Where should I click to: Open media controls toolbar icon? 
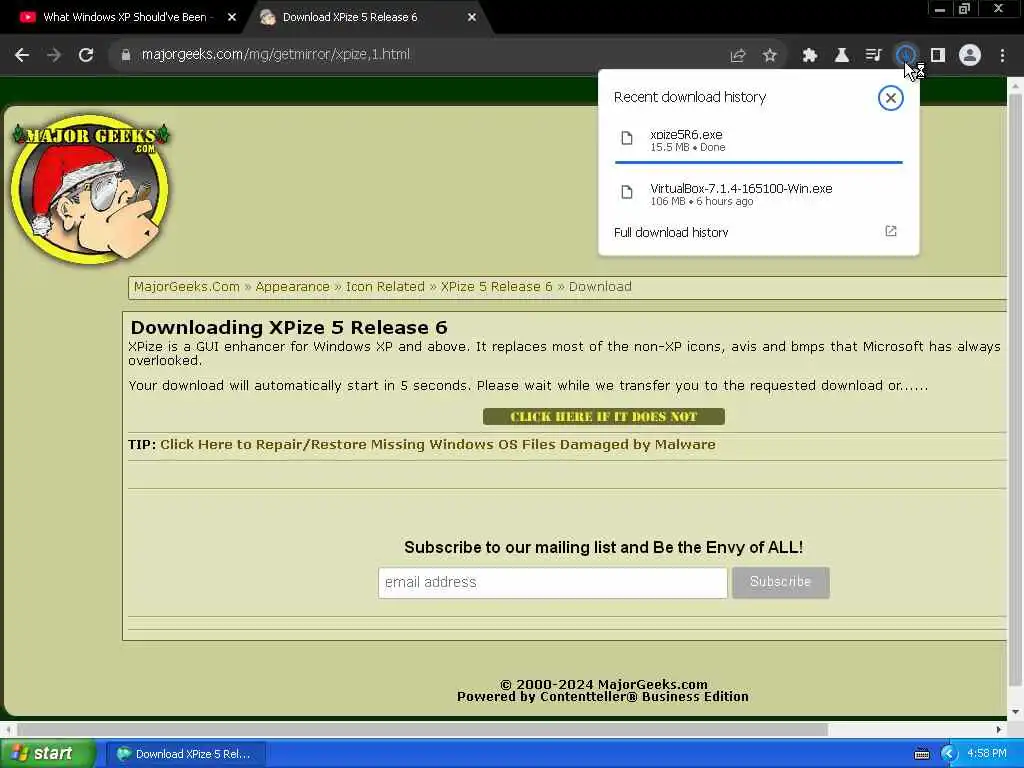pos(874,56)
